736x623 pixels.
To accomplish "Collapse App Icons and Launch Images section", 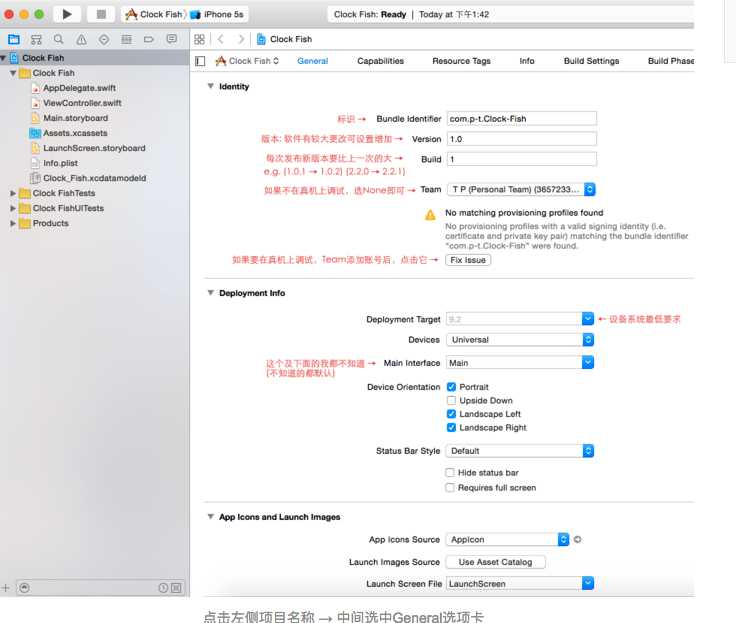I will tap(211, 516).
